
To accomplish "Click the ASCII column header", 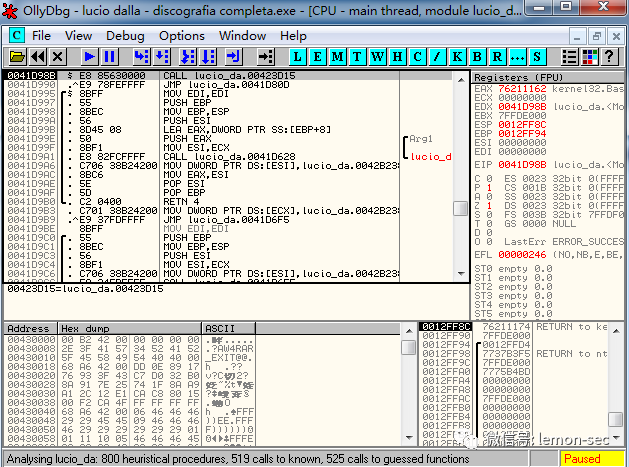I will click(x=228, y=329).
